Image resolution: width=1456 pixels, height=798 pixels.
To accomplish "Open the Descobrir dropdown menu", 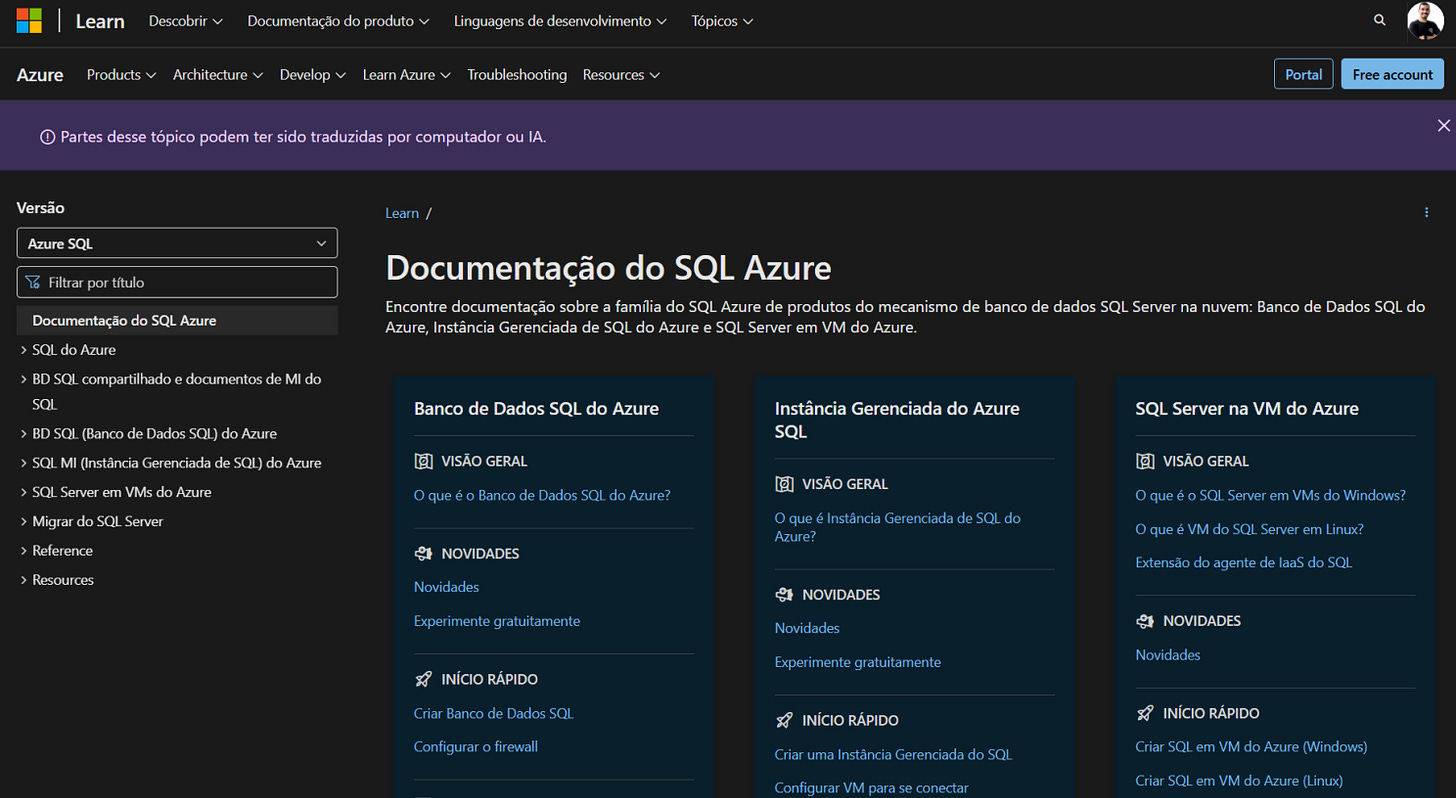I will [186, 21].
